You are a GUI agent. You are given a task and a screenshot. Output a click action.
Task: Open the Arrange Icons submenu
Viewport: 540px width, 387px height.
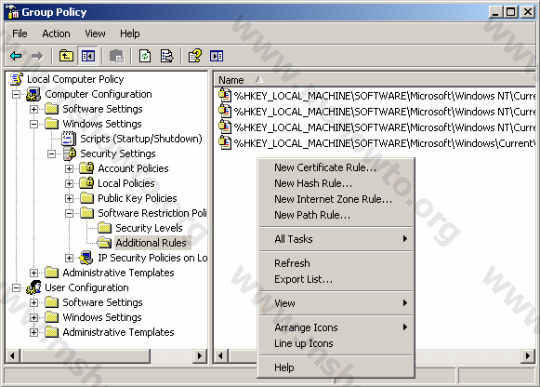pyautogui.click(x=336, y=327)
